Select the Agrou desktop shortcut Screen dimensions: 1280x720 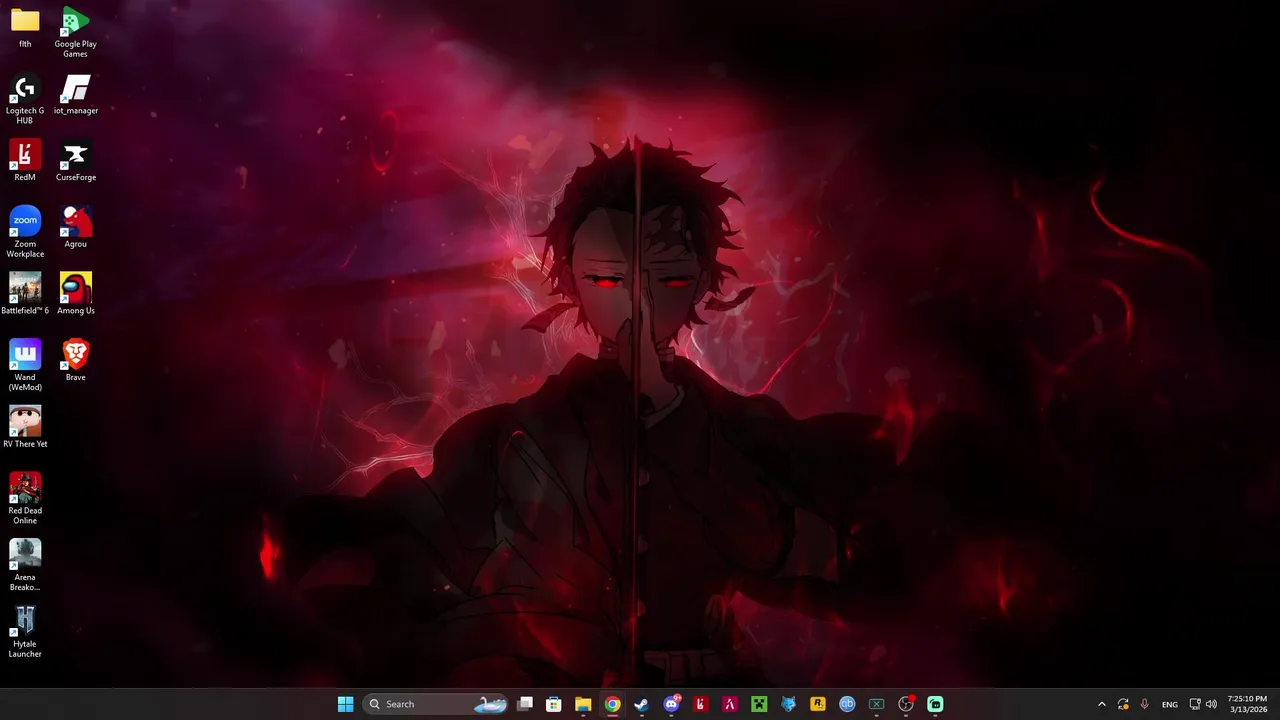(x=76, y=227)
